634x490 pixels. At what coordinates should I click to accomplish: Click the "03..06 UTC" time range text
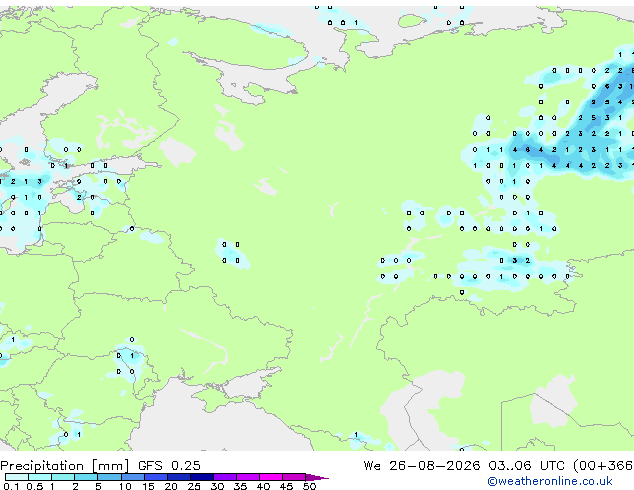(526, 466)
